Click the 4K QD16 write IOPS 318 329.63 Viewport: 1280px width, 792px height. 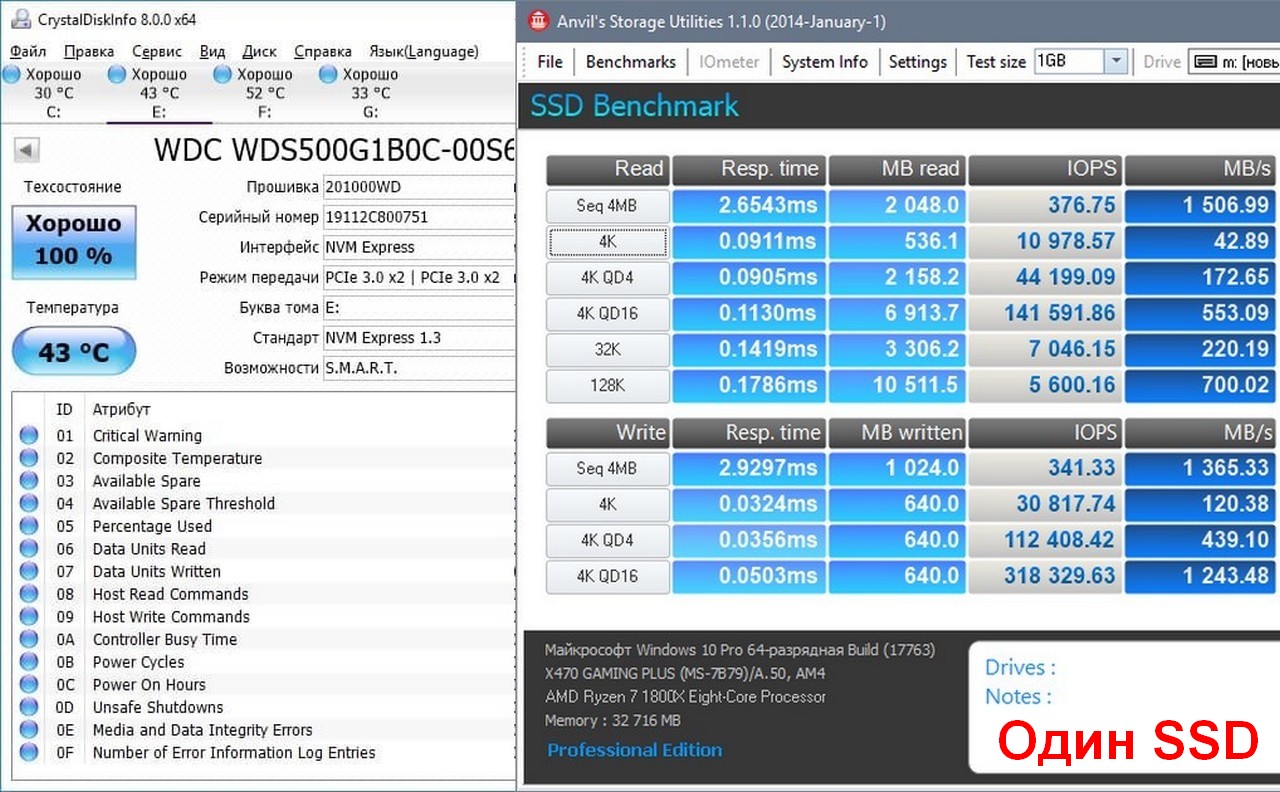1045,576
